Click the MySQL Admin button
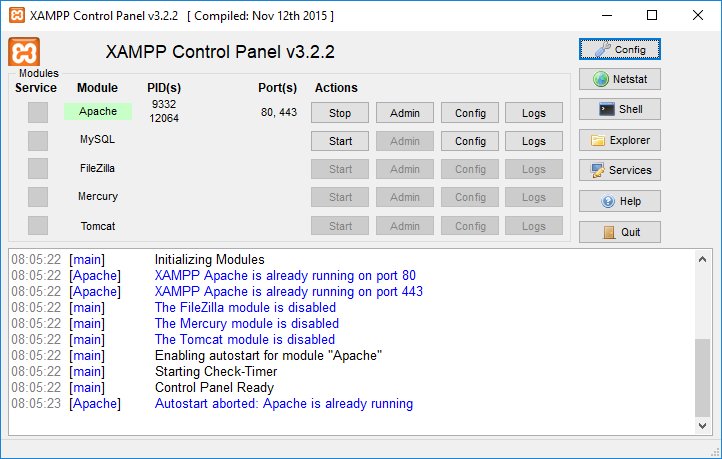Image resolution: width=722 pixels, height=459 pixels. point(405,141)
